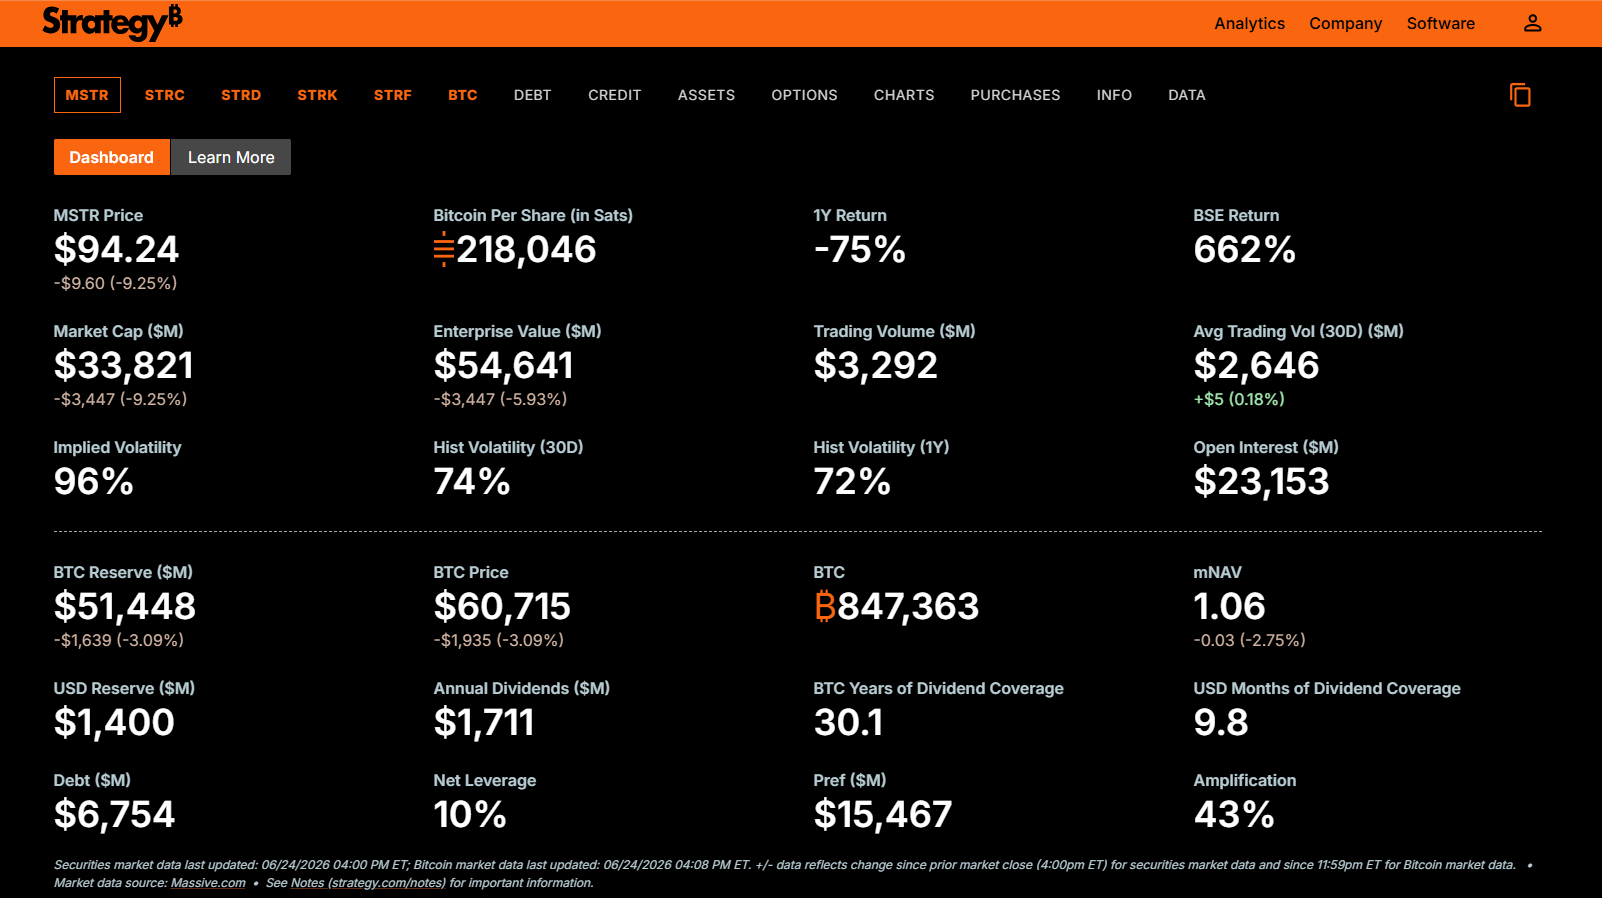Click the Trading Volume value $3,292

click(875, 365)
